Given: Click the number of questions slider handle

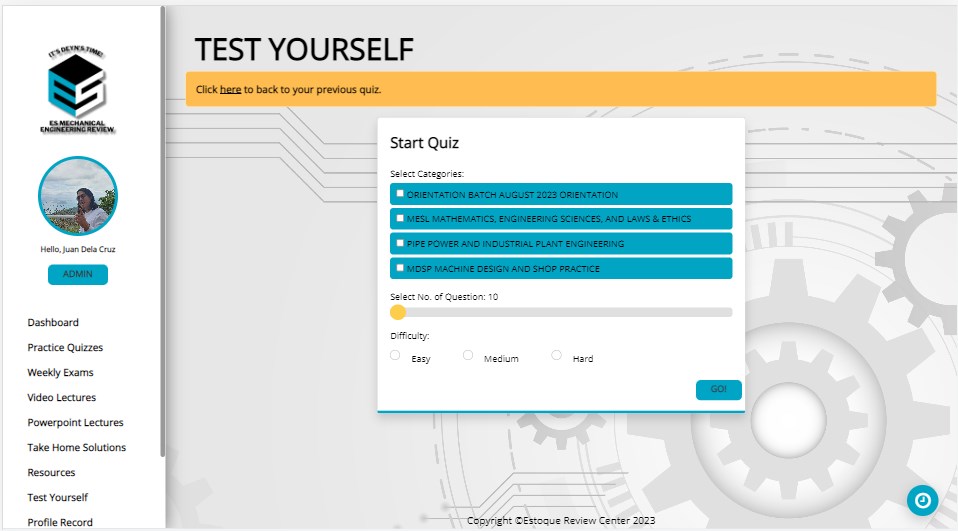Looking at the screenshot, I should 398,312.
